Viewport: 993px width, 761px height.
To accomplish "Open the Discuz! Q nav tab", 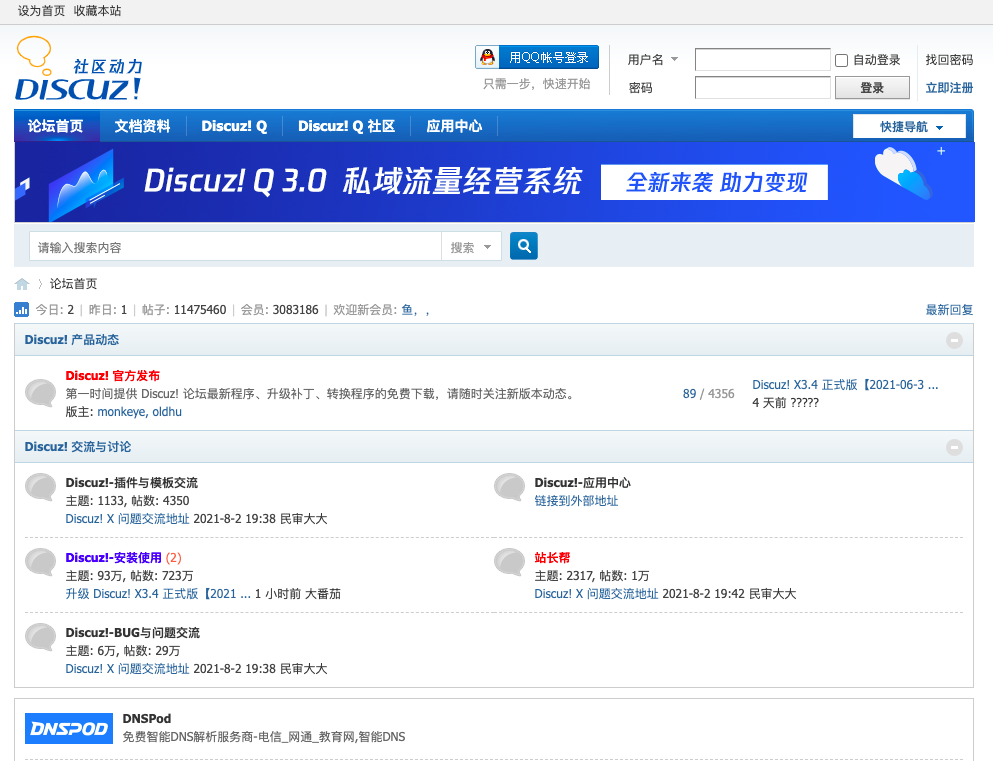I will [234, 126].
